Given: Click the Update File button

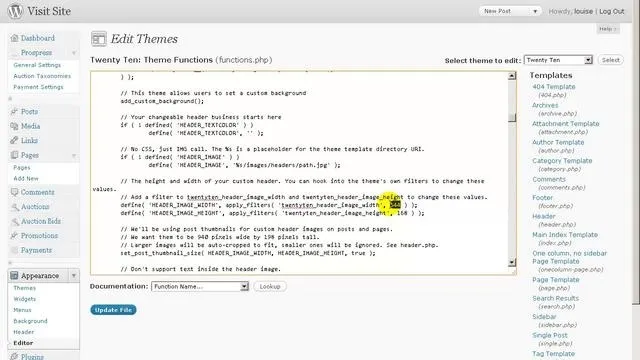Looking at the screenshot, I should pyautogui.click(x=113, y=310).
